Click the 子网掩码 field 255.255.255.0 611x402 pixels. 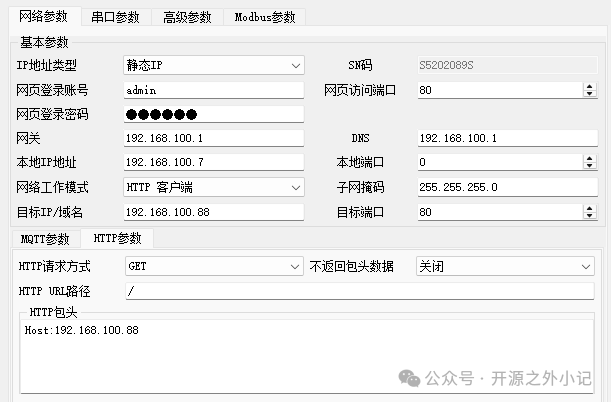tap(508, 187)
